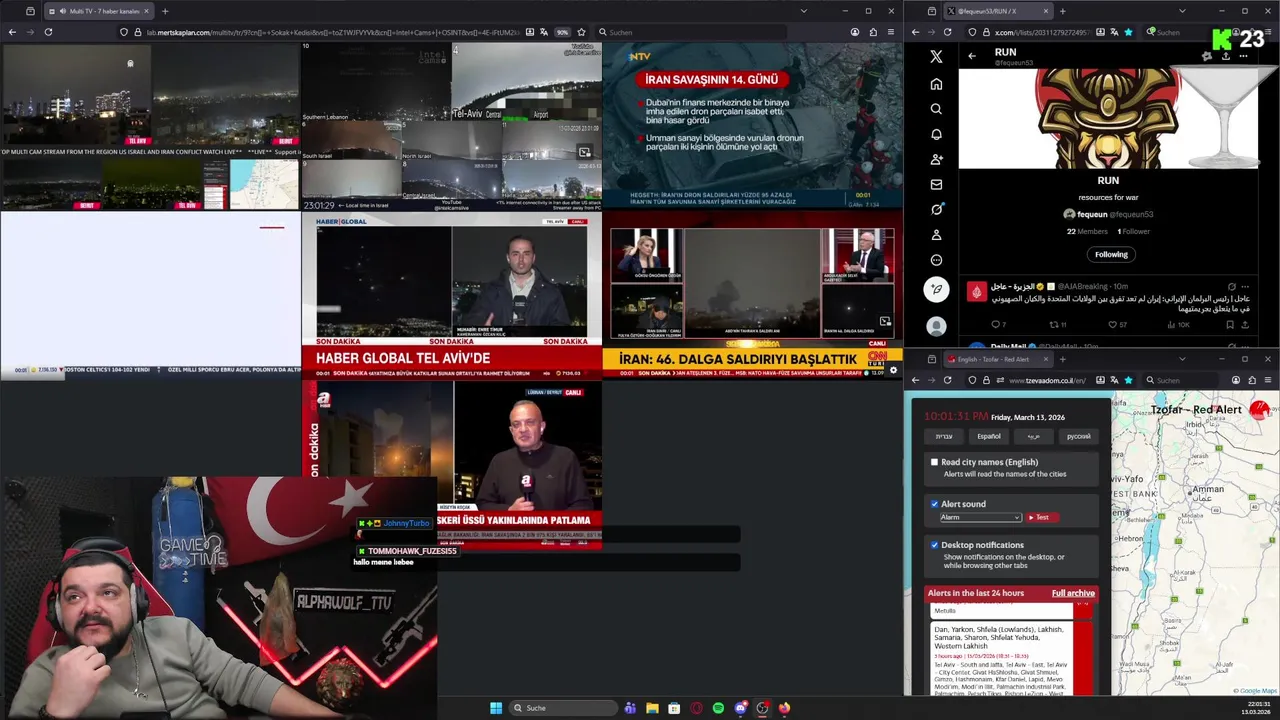The image size is (1280, 720).
Task: Compose a new post with feather button
Action: tap(936, 289)
